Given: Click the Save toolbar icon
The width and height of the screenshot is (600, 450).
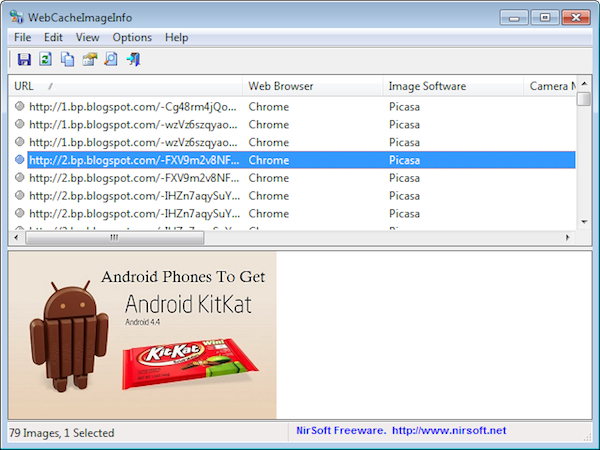Looking at the screenshot, I should pyautogui.click(x=24, y=59).
